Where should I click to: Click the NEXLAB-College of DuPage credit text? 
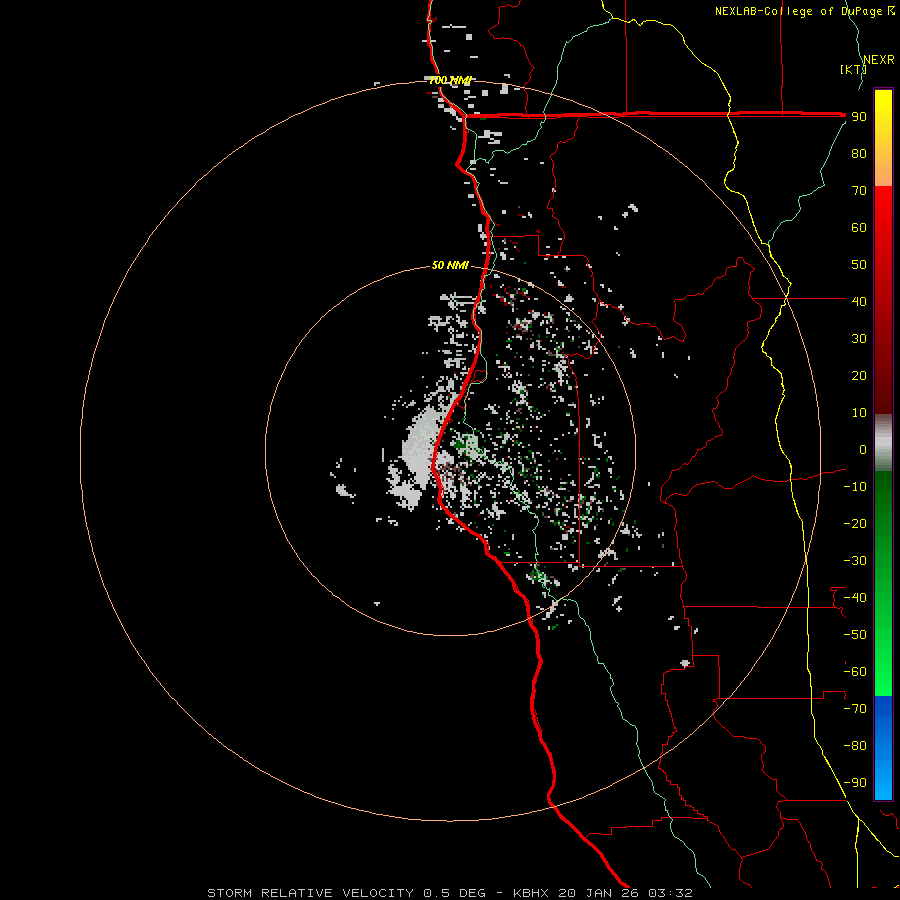click(x=805, y=11)
